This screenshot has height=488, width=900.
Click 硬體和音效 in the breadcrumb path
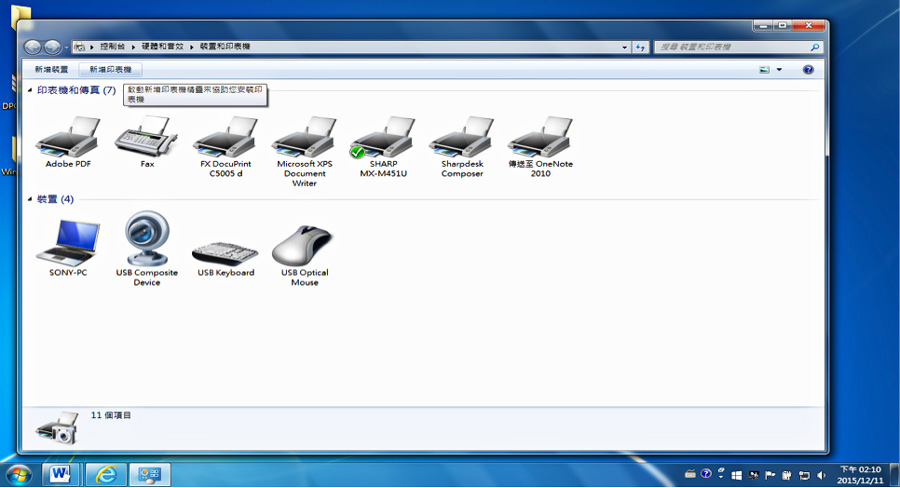[162, 47]
